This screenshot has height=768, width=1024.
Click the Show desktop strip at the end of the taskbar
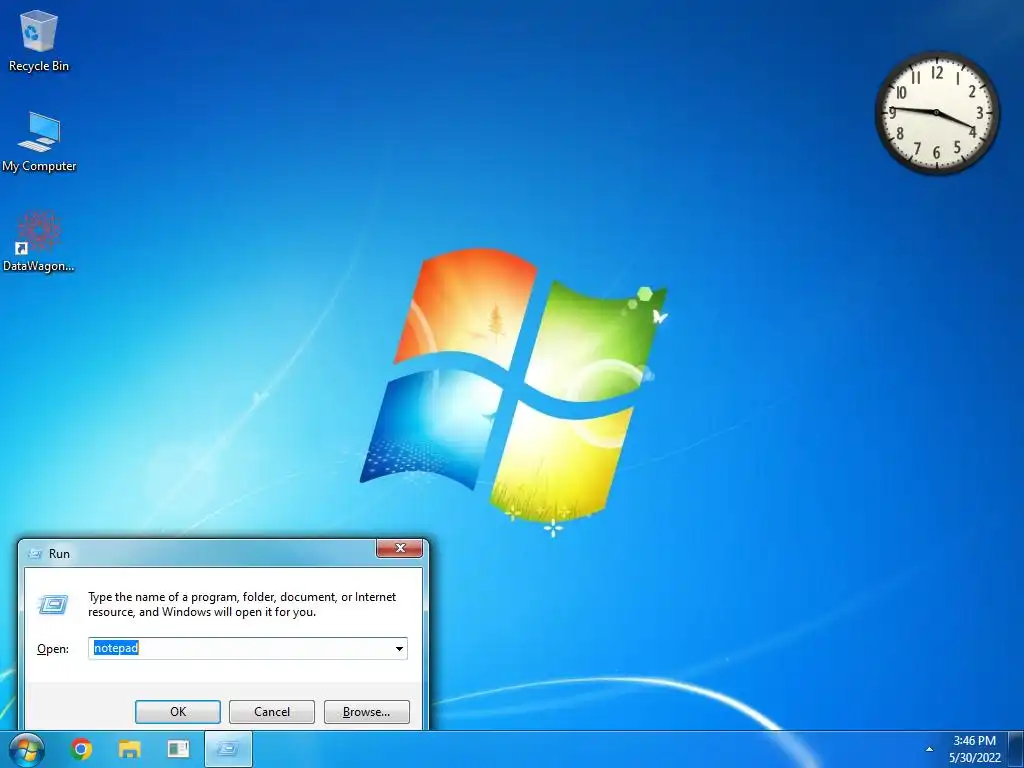[x=1015, y=749]
